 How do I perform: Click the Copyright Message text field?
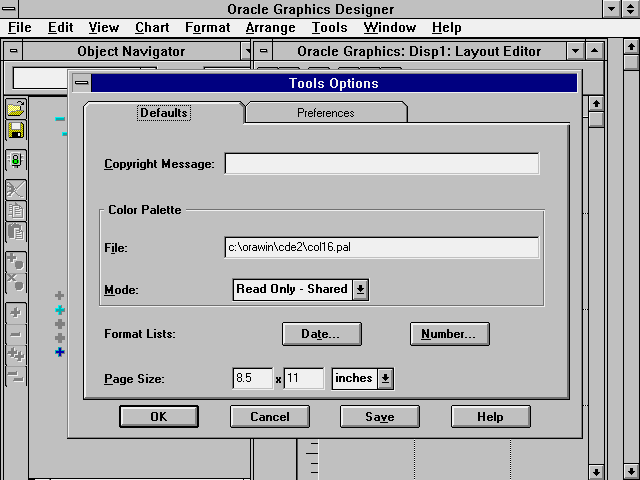(381, 164)
